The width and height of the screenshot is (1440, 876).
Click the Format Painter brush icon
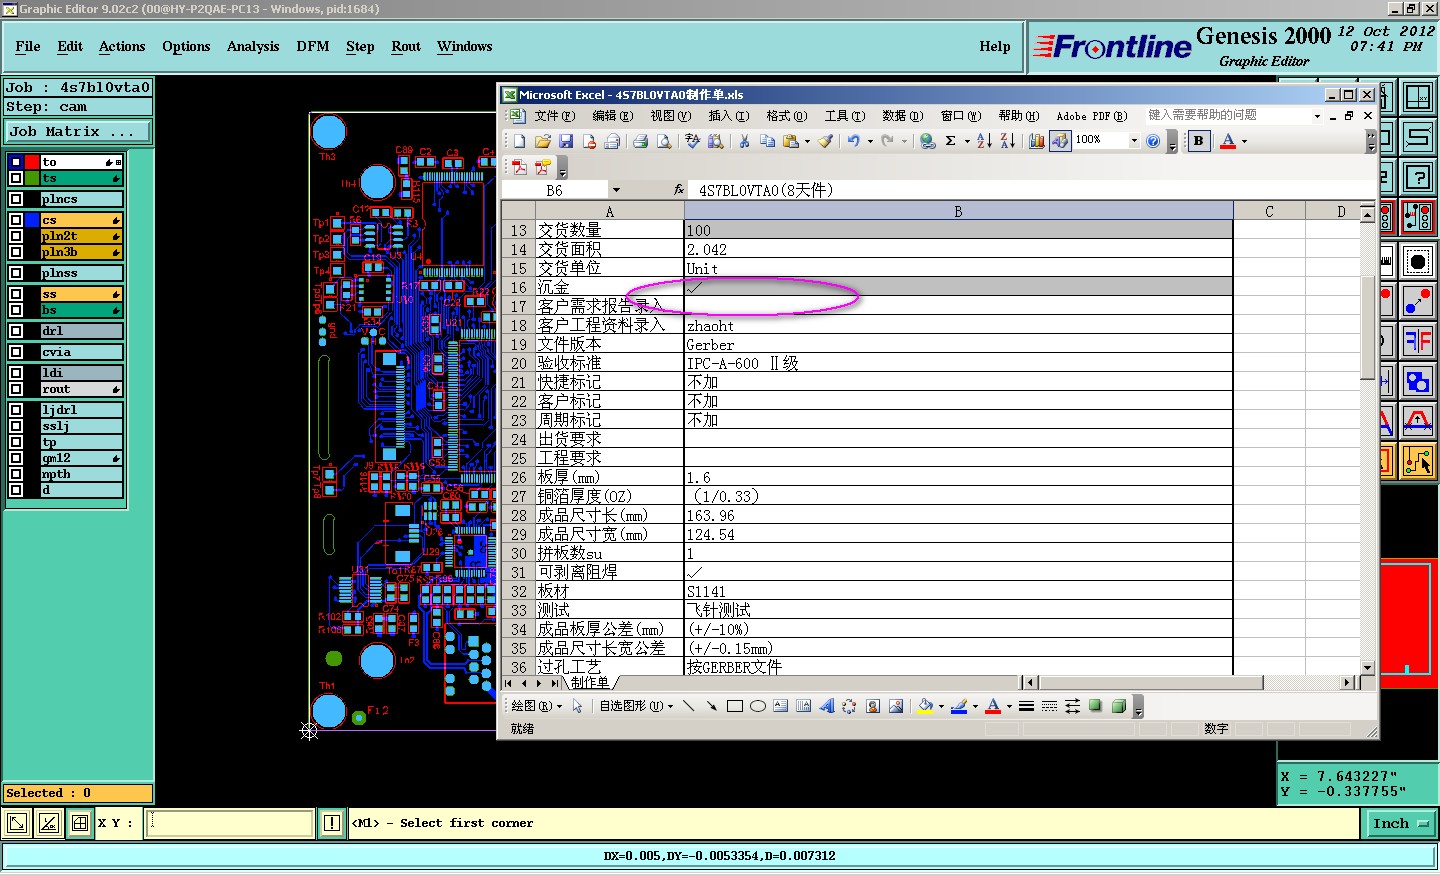(x=825, y=141)
